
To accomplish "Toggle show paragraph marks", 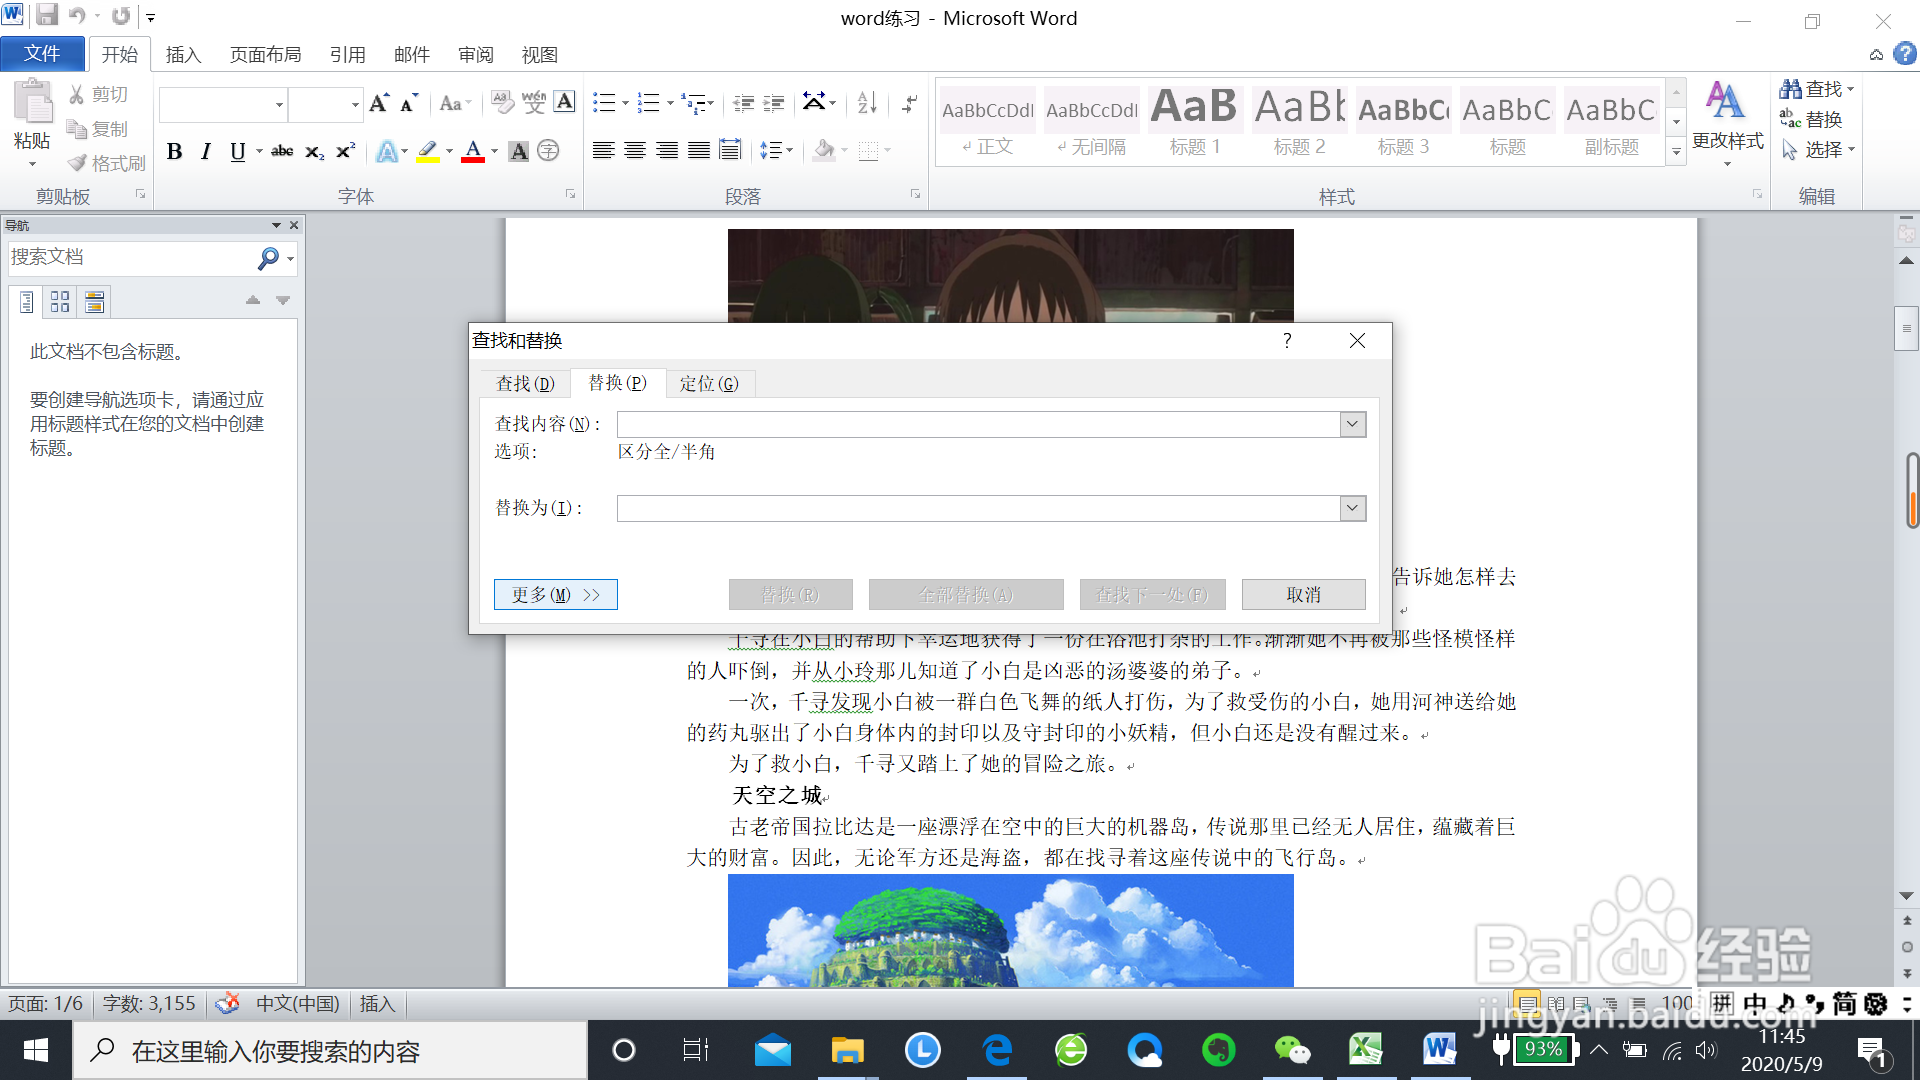I will click(909, 102).
